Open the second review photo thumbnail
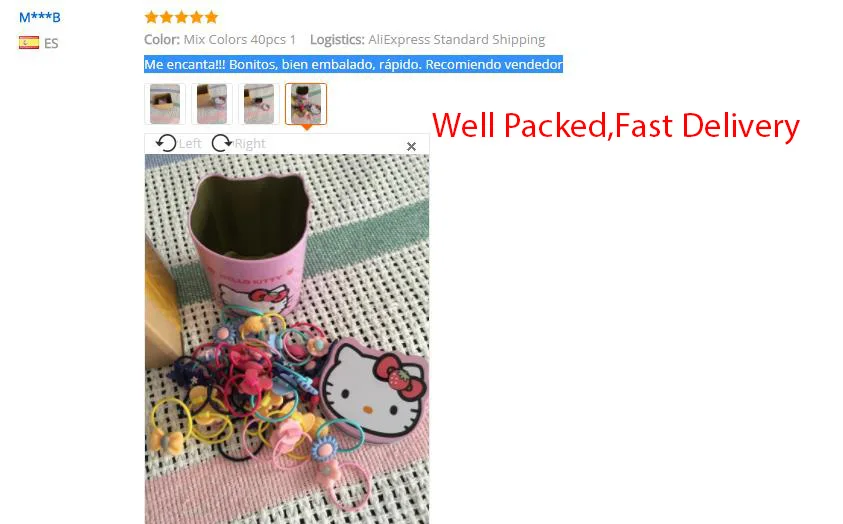 pos(212,104)
